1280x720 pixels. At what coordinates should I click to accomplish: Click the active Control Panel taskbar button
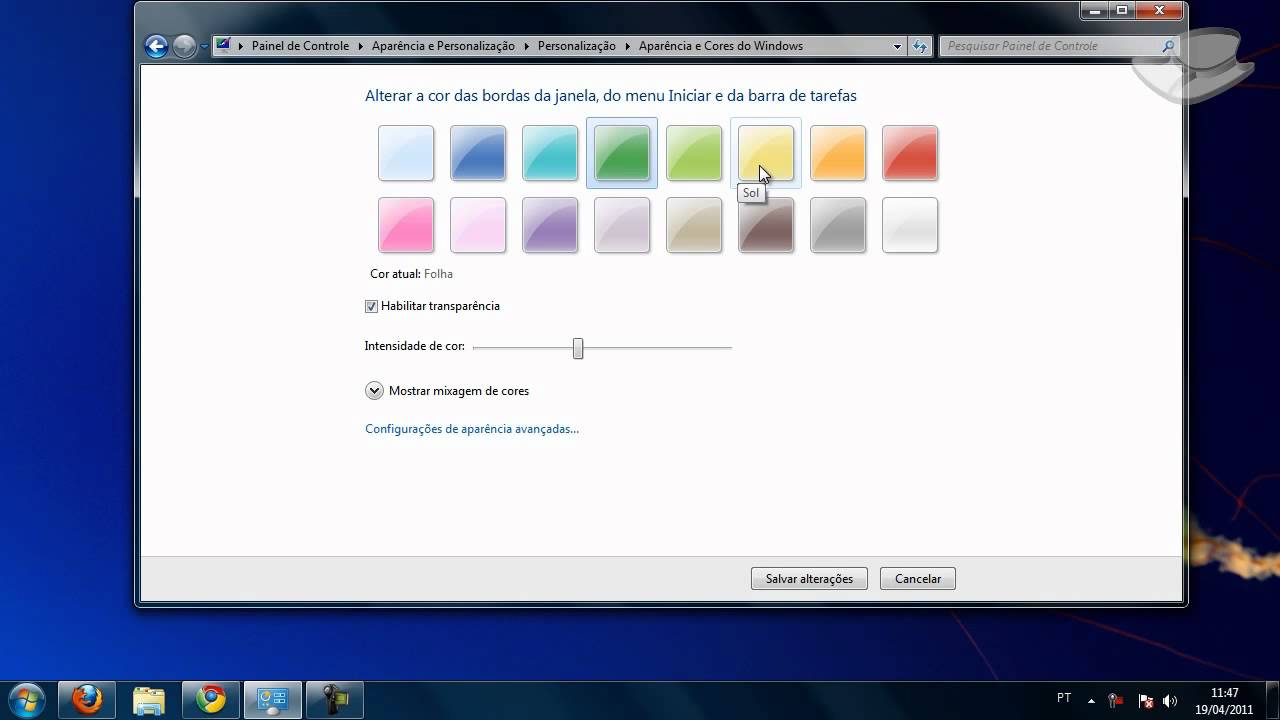point(272,700)
